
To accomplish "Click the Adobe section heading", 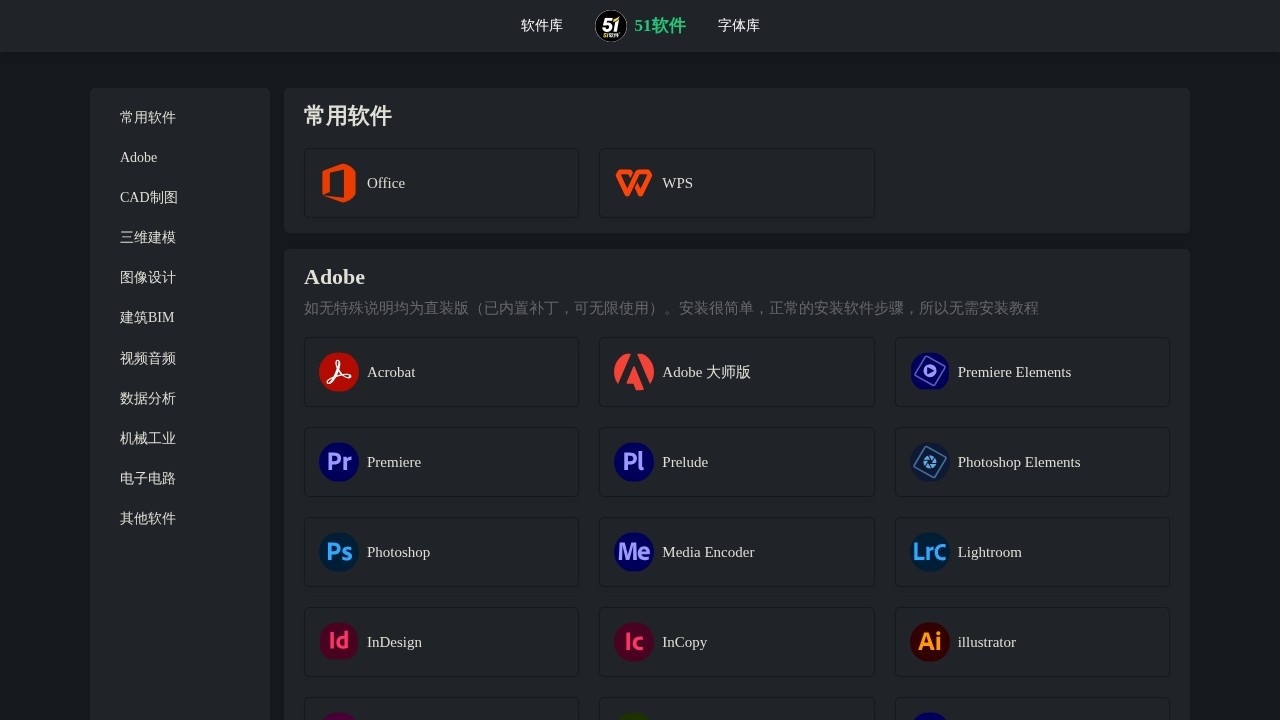I will 334,277.
